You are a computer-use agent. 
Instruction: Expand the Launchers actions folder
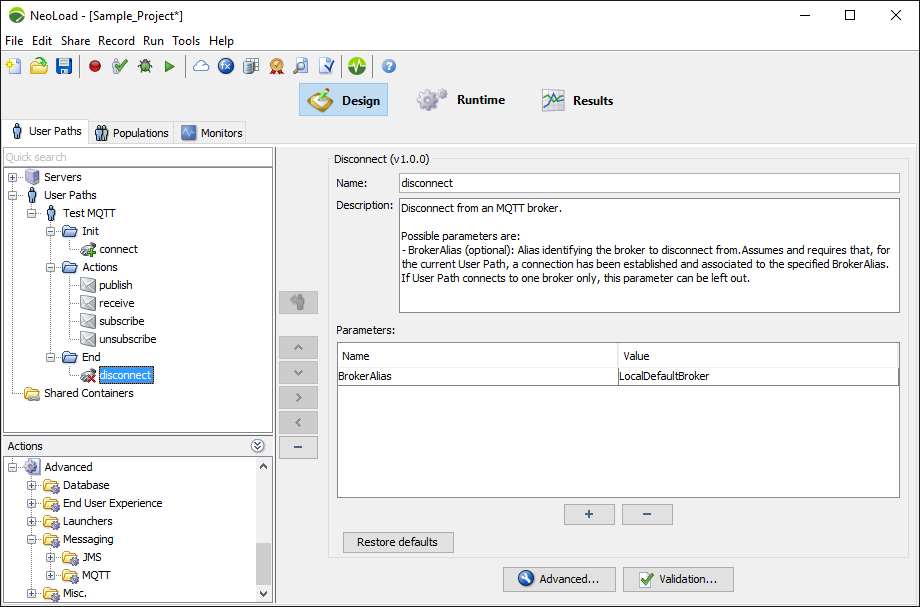32,521
